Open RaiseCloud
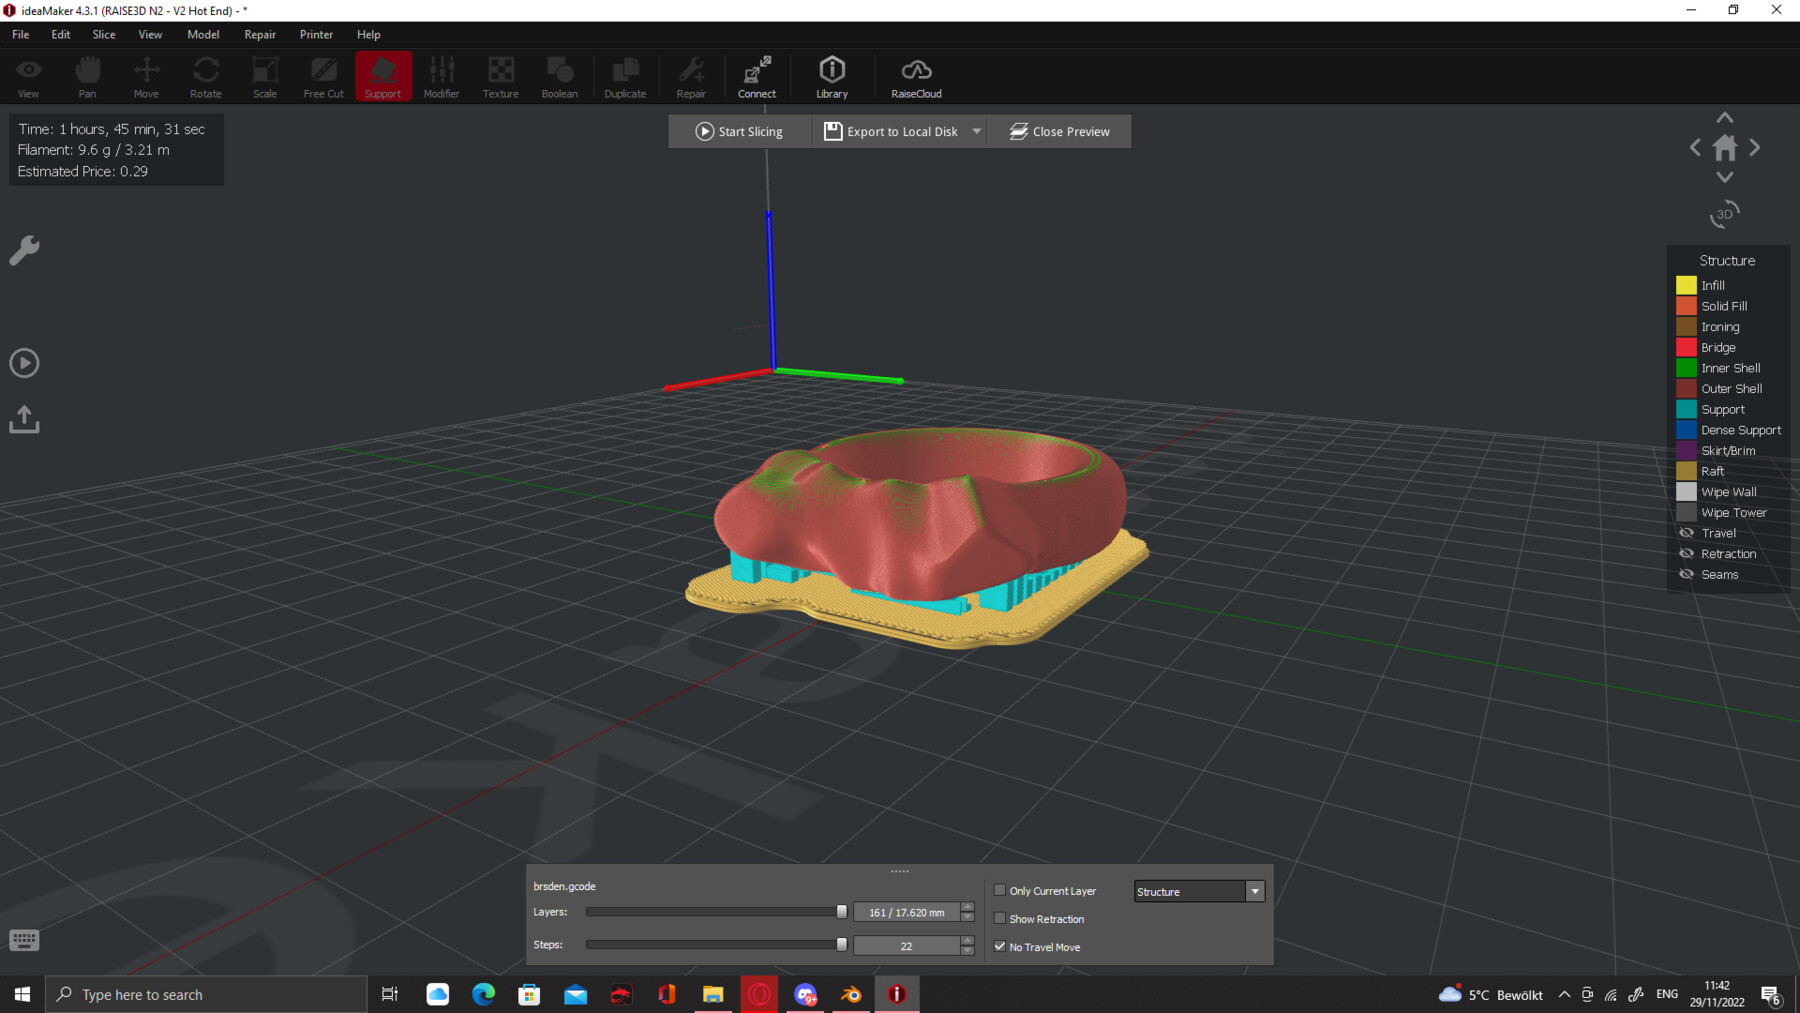Screen dimensions: 1800x1013 pos(915,75)
